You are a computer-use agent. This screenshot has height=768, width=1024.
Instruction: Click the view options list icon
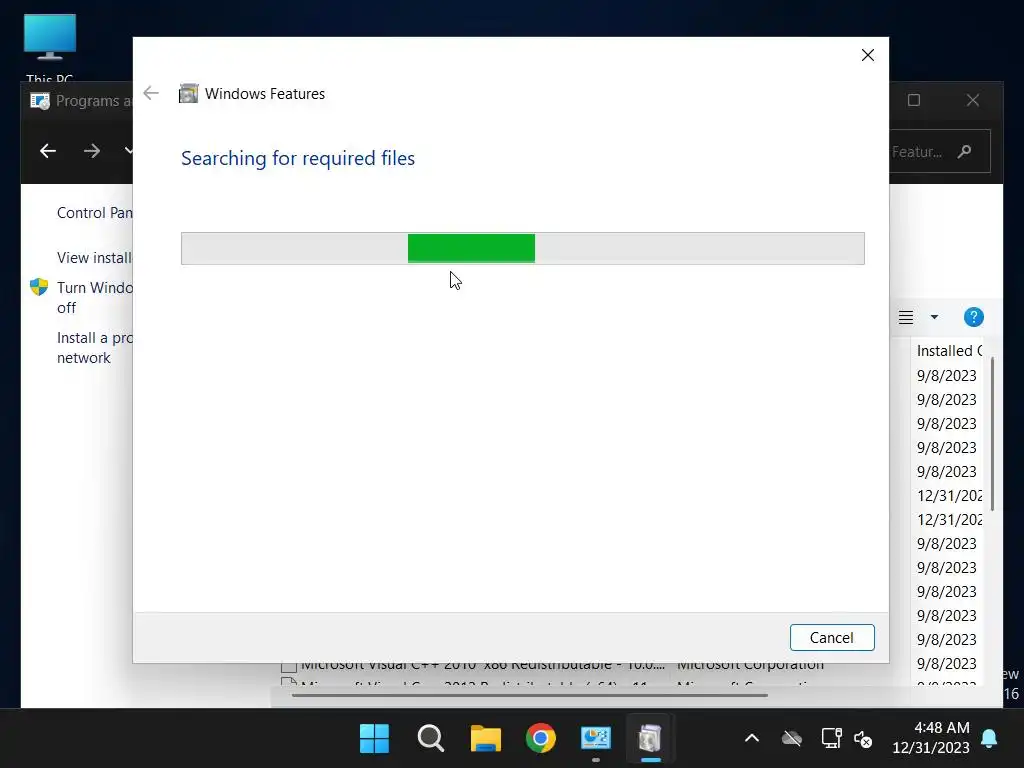(906, 317)
